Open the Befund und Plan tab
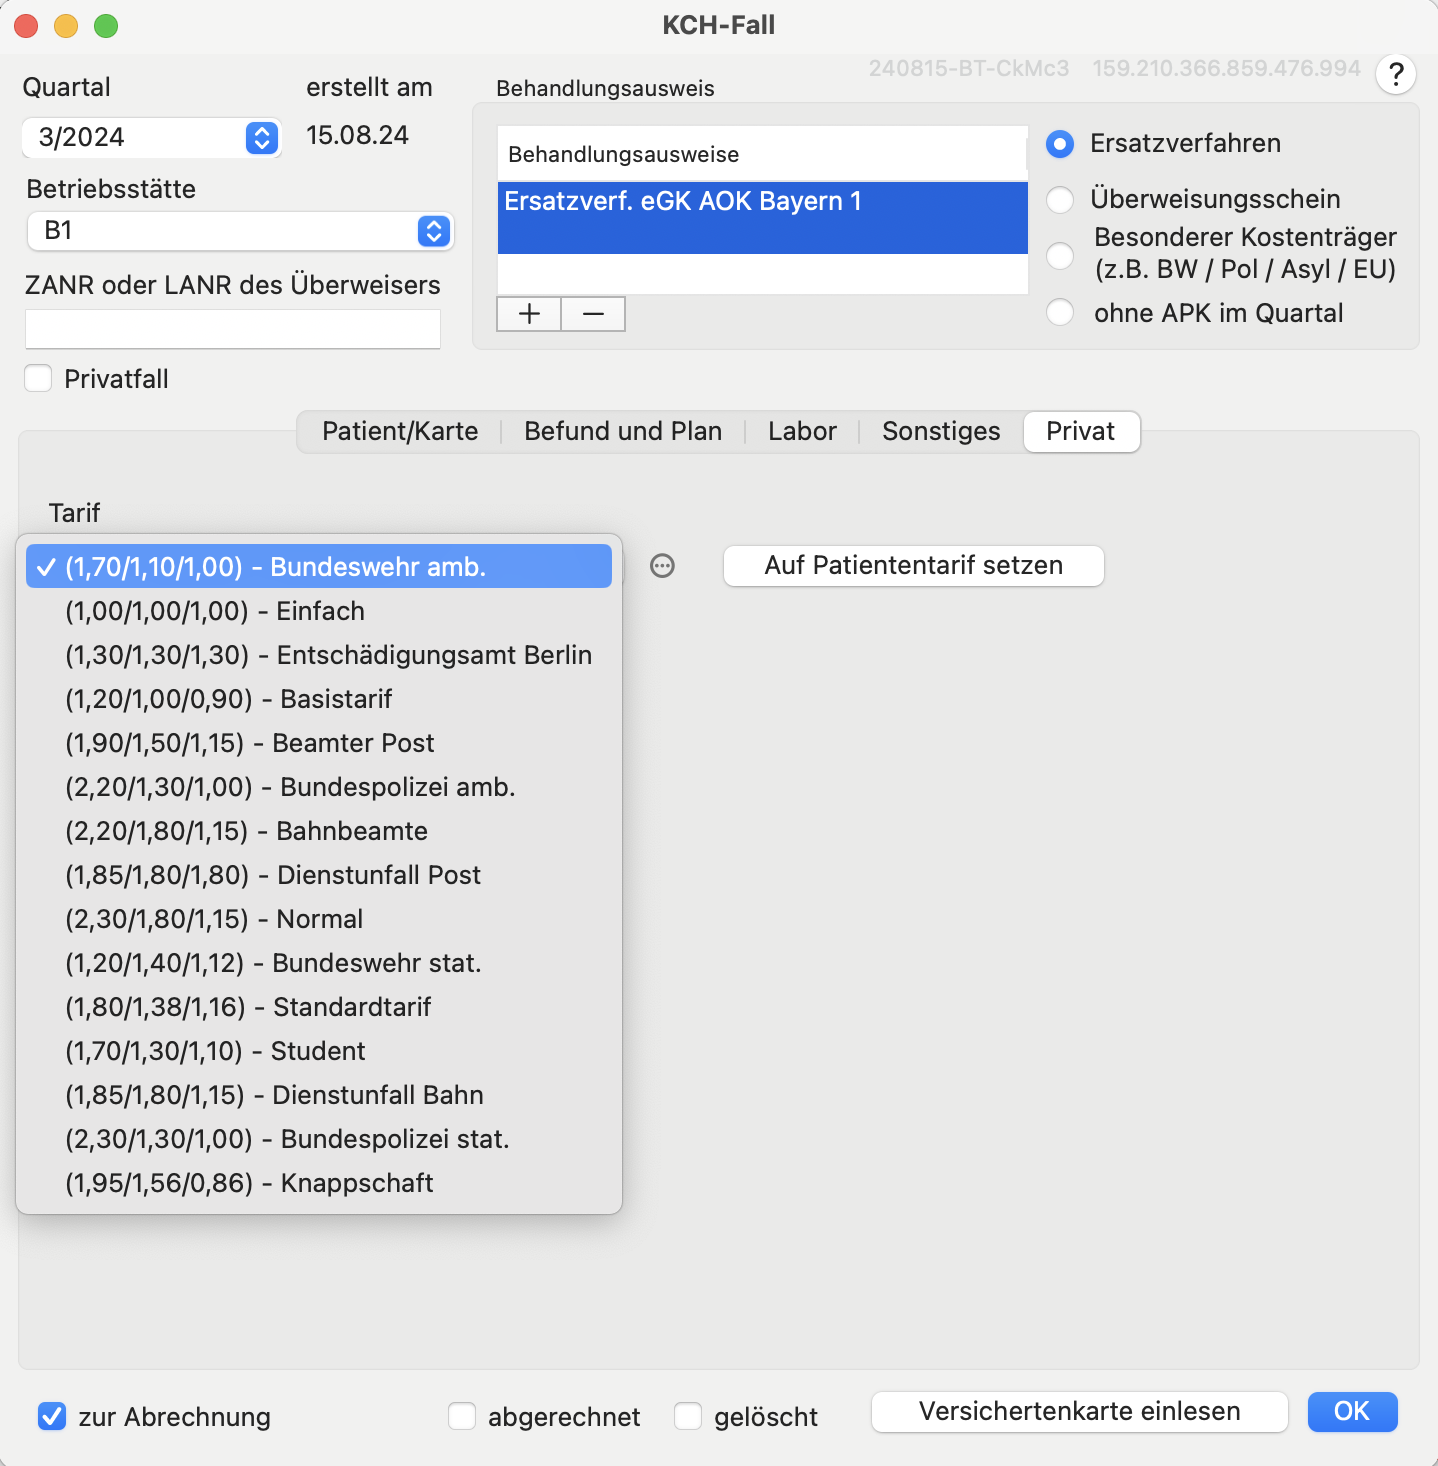 click(623, 432)
